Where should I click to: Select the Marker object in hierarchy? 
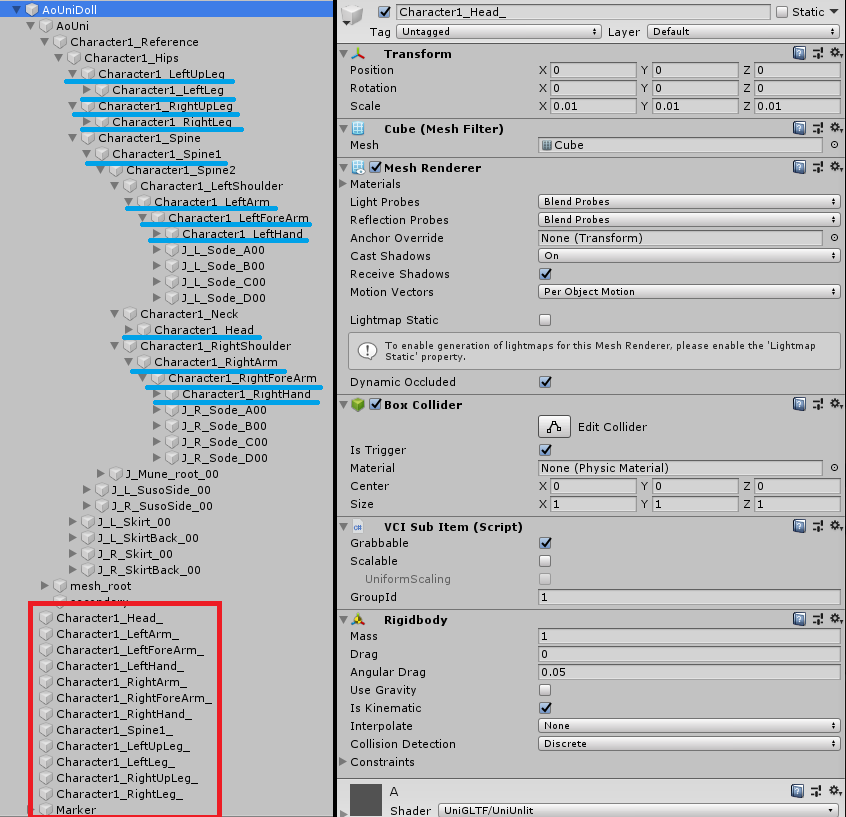point(76,809)
